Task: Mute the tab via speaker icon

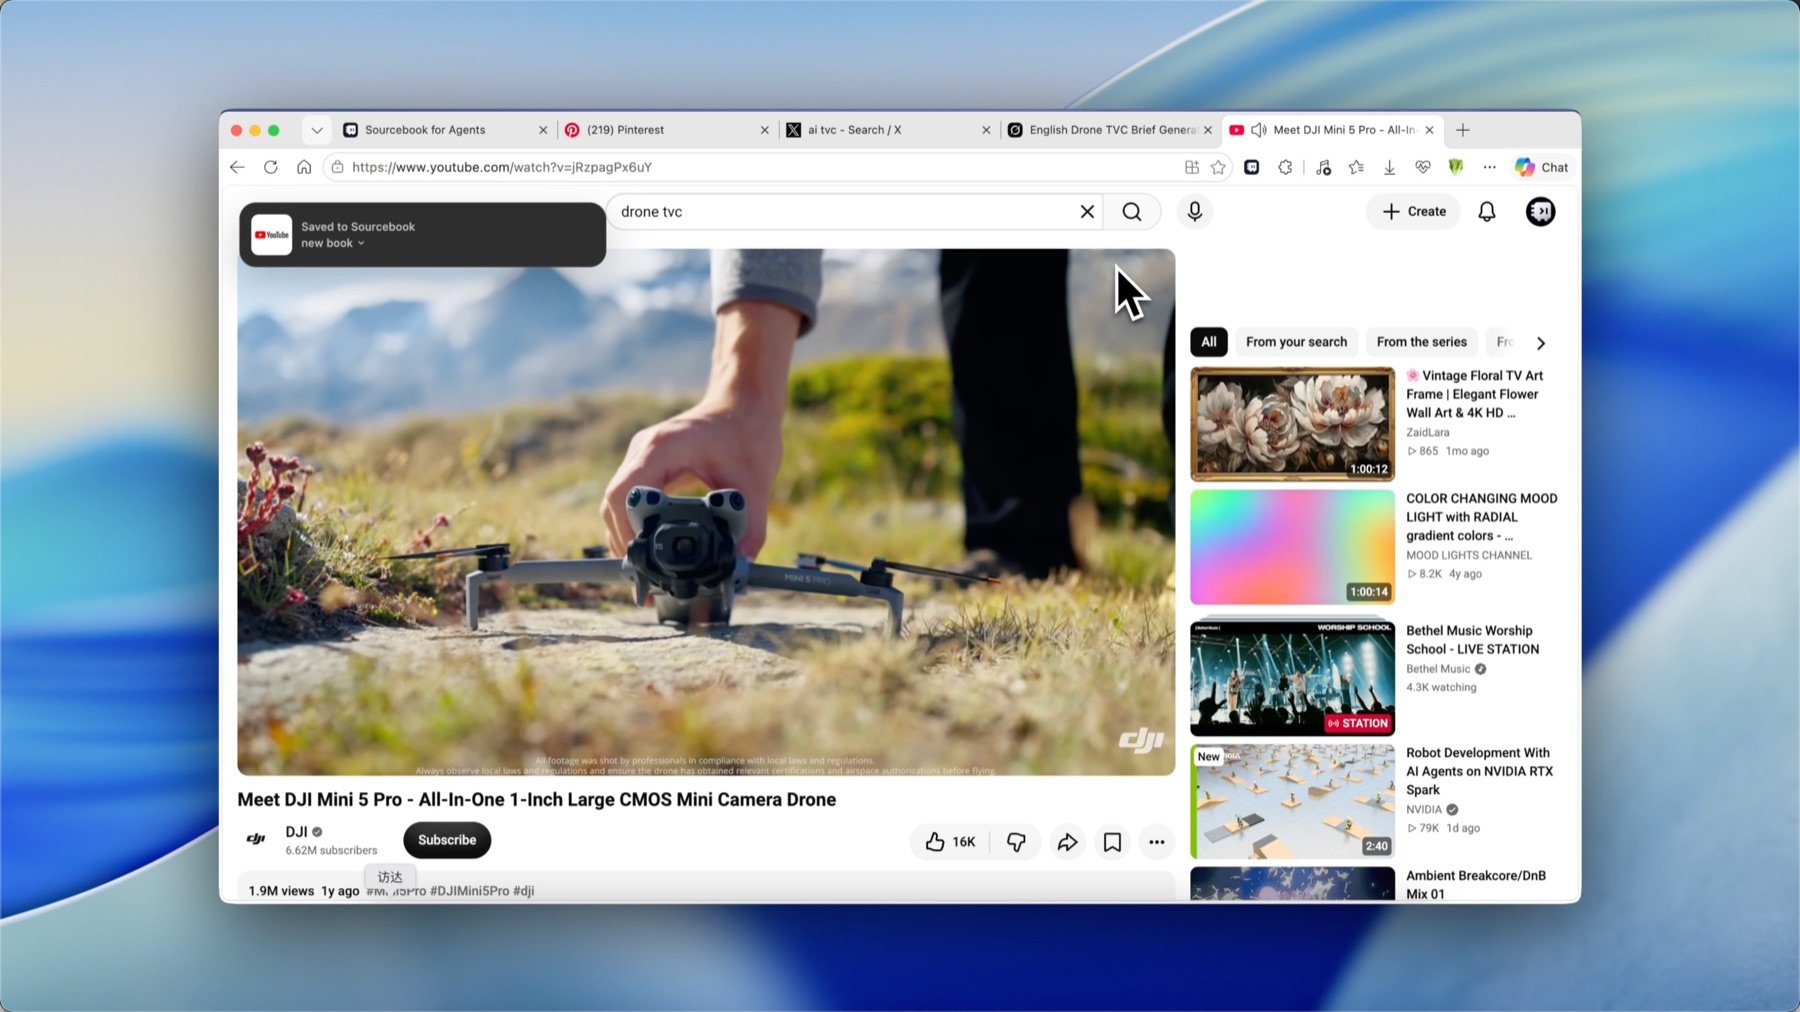Action: (1259, 130)
